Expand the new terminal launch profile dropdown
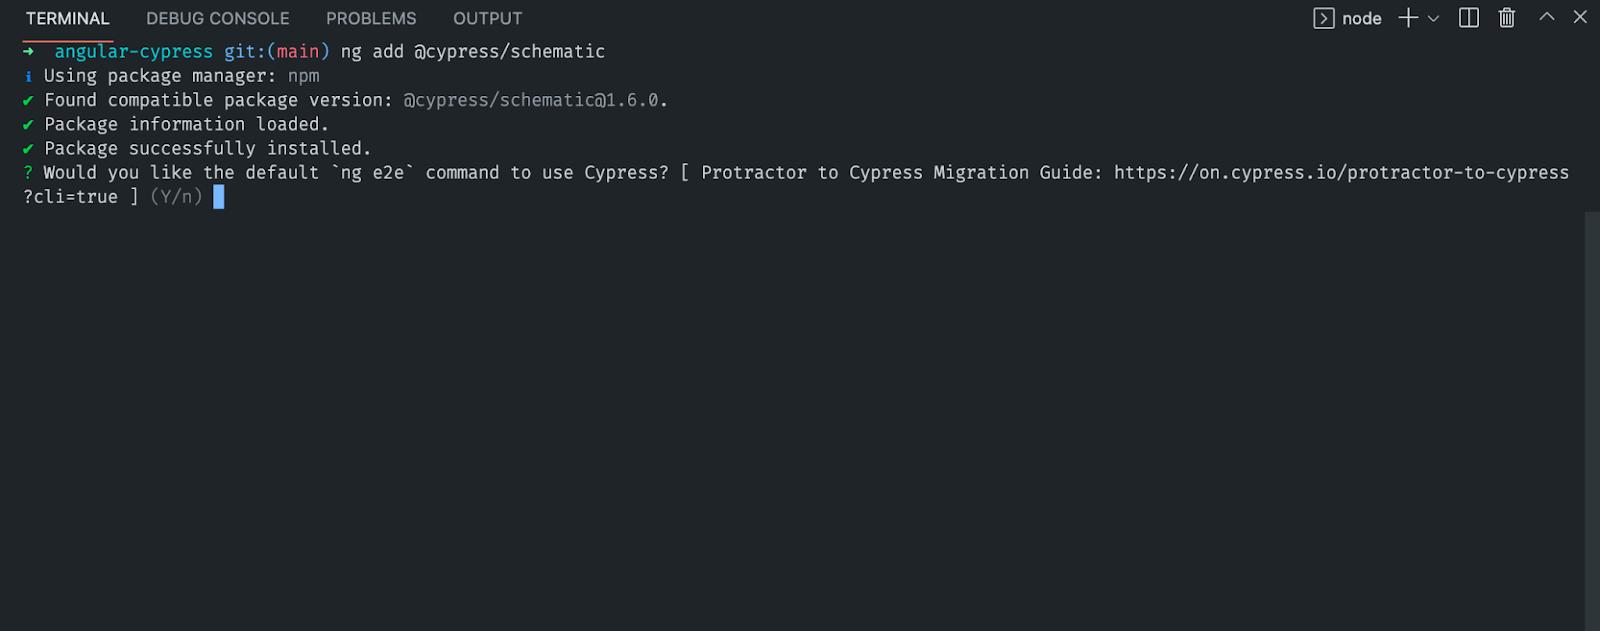 [x=1433, y=18]
